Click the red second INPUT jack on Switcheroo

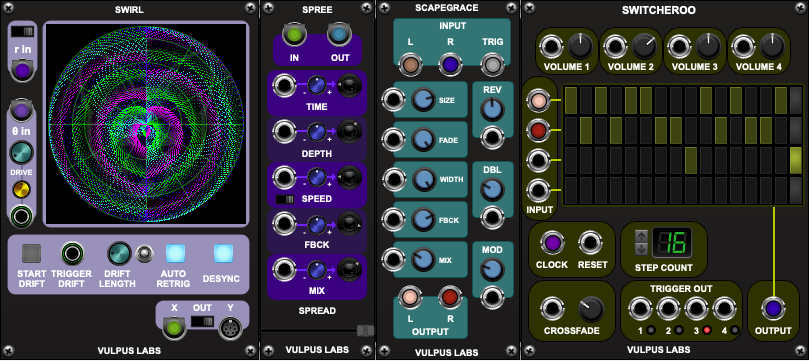[538, 131]
